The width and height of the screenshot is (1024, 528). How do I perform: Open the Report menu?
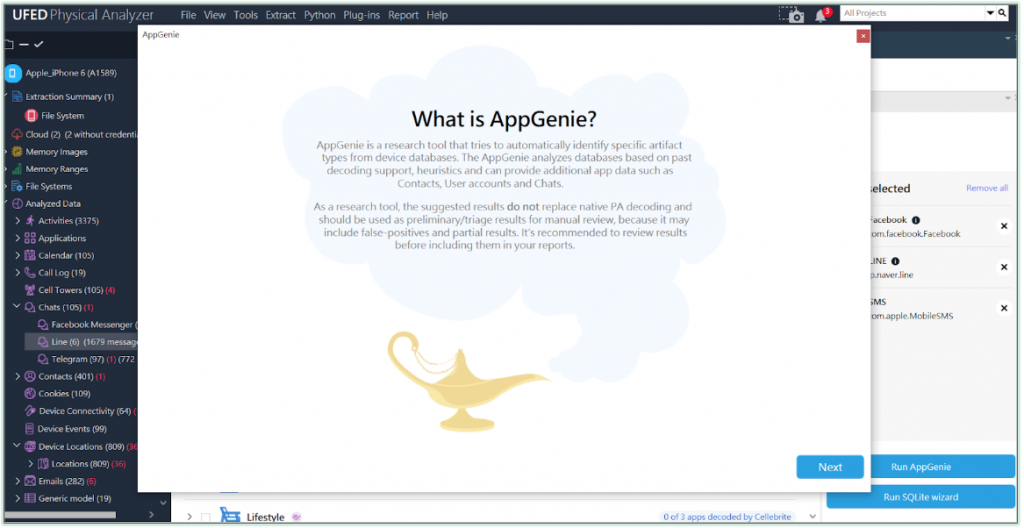coord(404,15)
